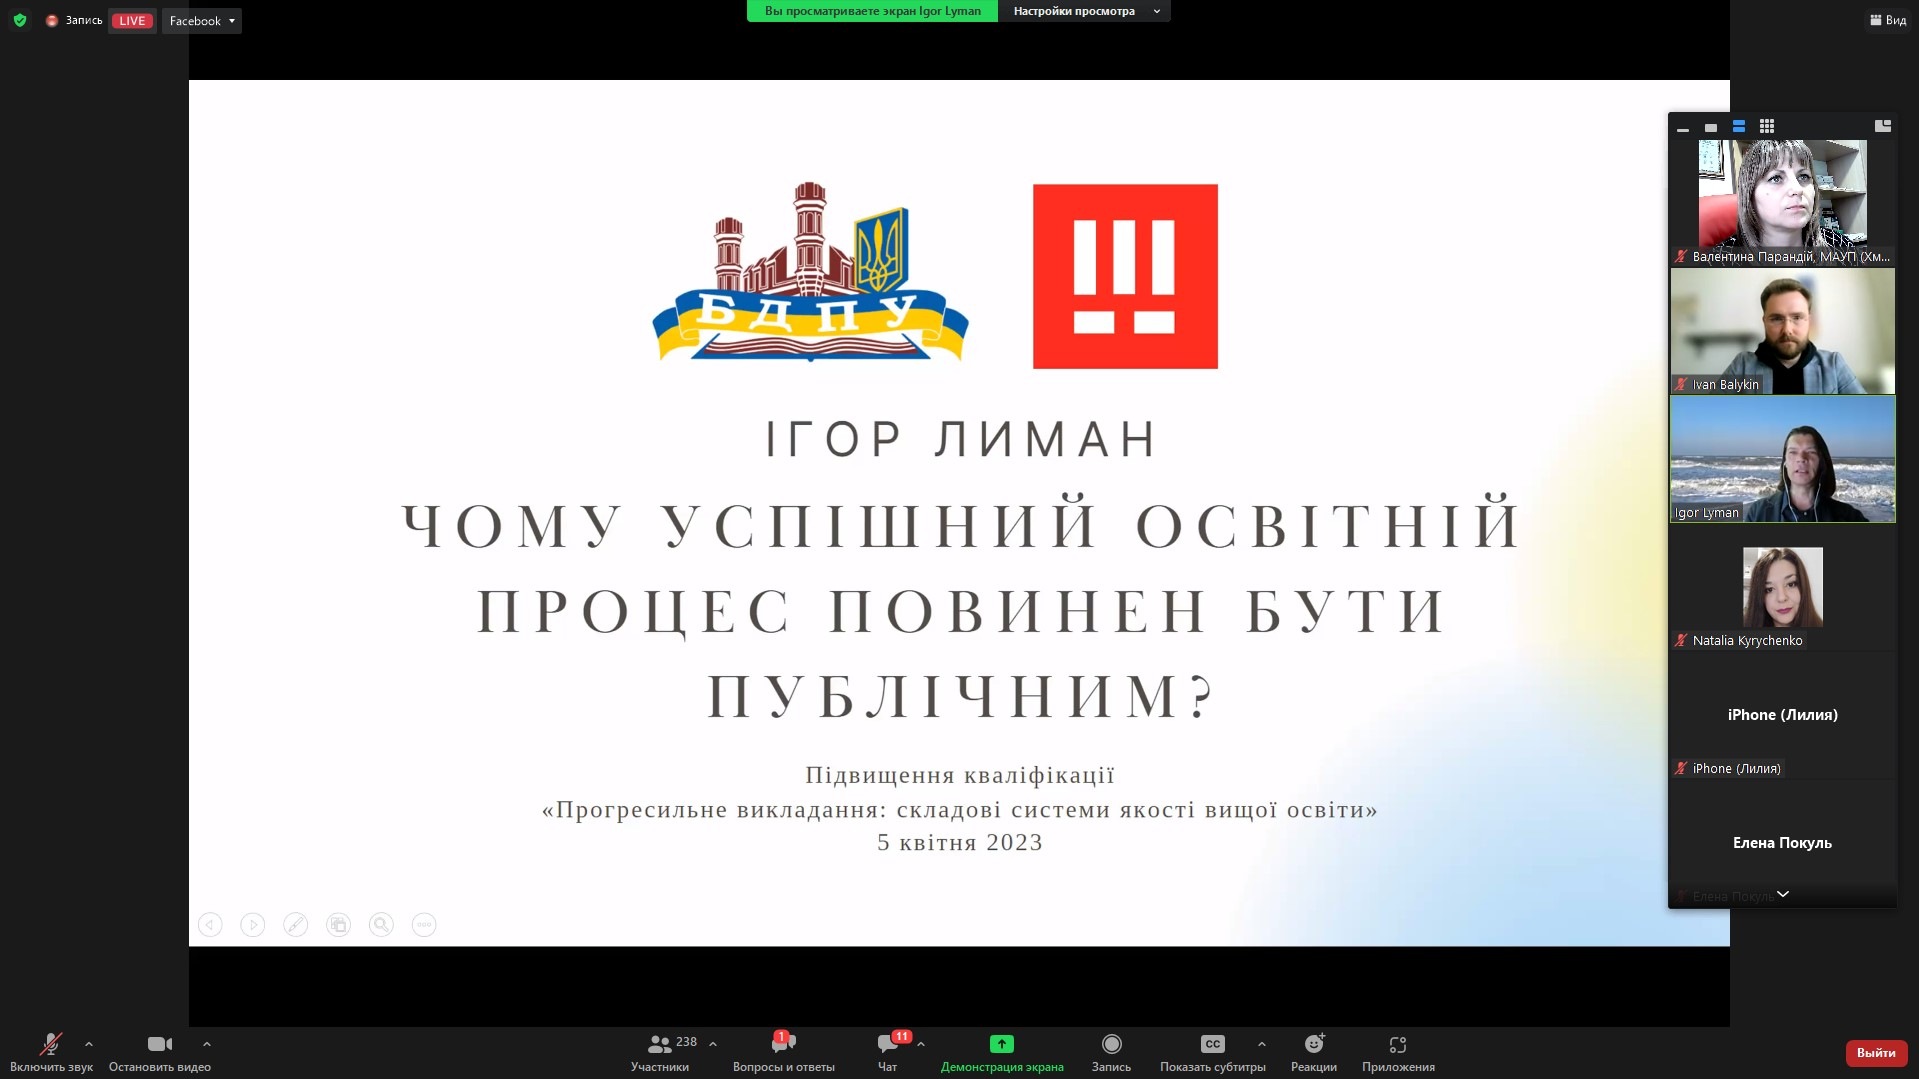This screenshot has height=1079, width=1919.
Task: Click the green screen viewing banner for Igor Lyman
Action: point(872,11)
